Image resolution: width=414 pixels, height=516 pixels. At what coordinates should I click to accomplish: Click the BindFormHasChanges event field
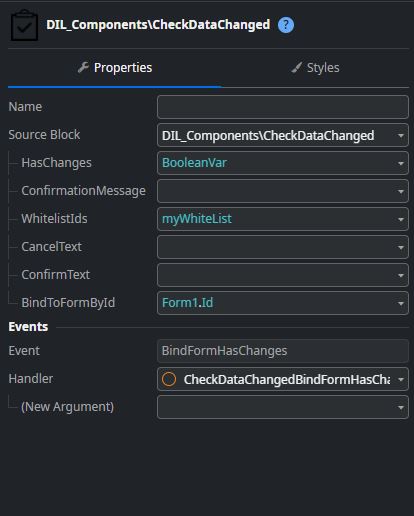point(283,351)
